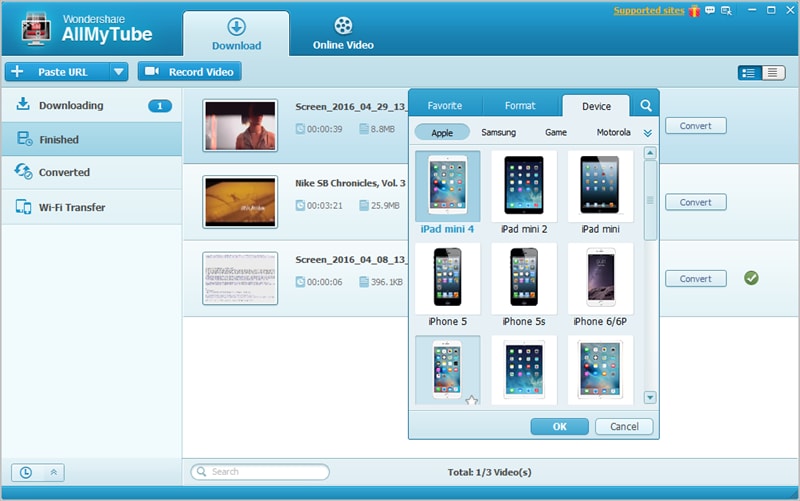Viewport: 800px width, 501px height.
Task: Open the Download tab
Action: [x=236, y=34]
